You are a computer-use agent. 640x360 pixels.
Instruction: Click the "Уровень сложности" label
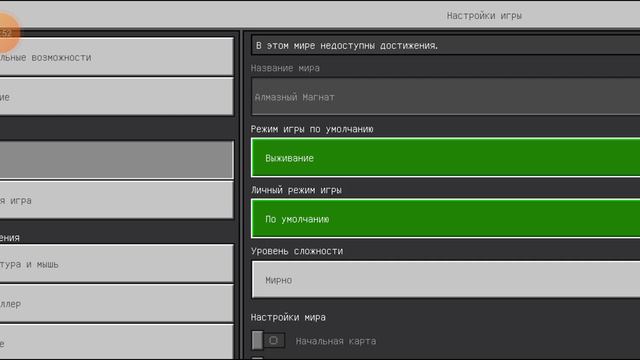[x=297, y=251]
